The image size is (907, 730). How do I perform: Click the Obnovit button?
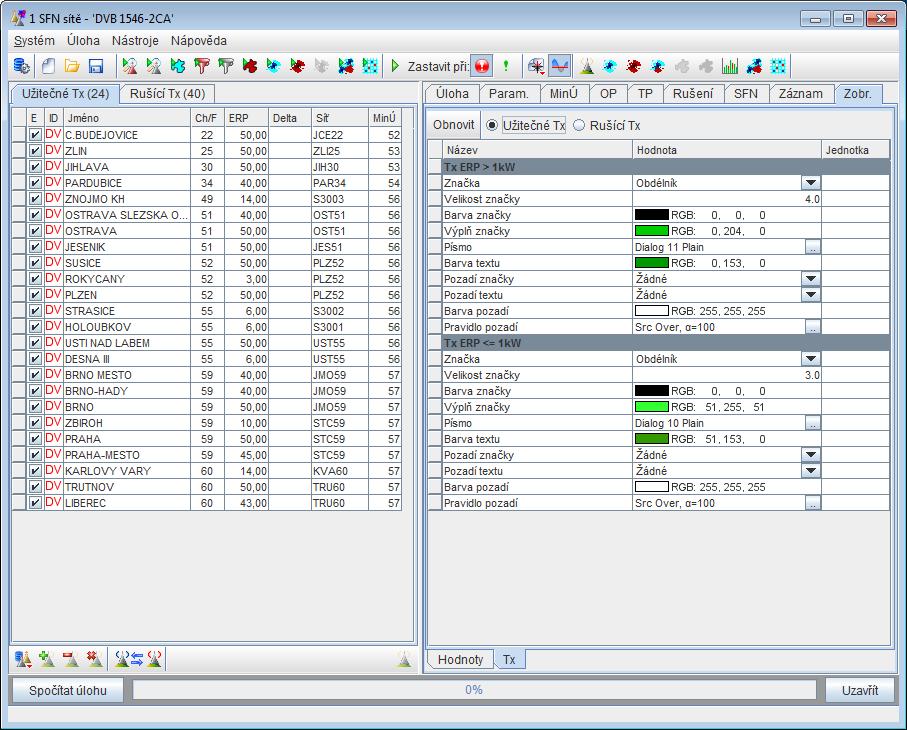[x=454, y=125]
